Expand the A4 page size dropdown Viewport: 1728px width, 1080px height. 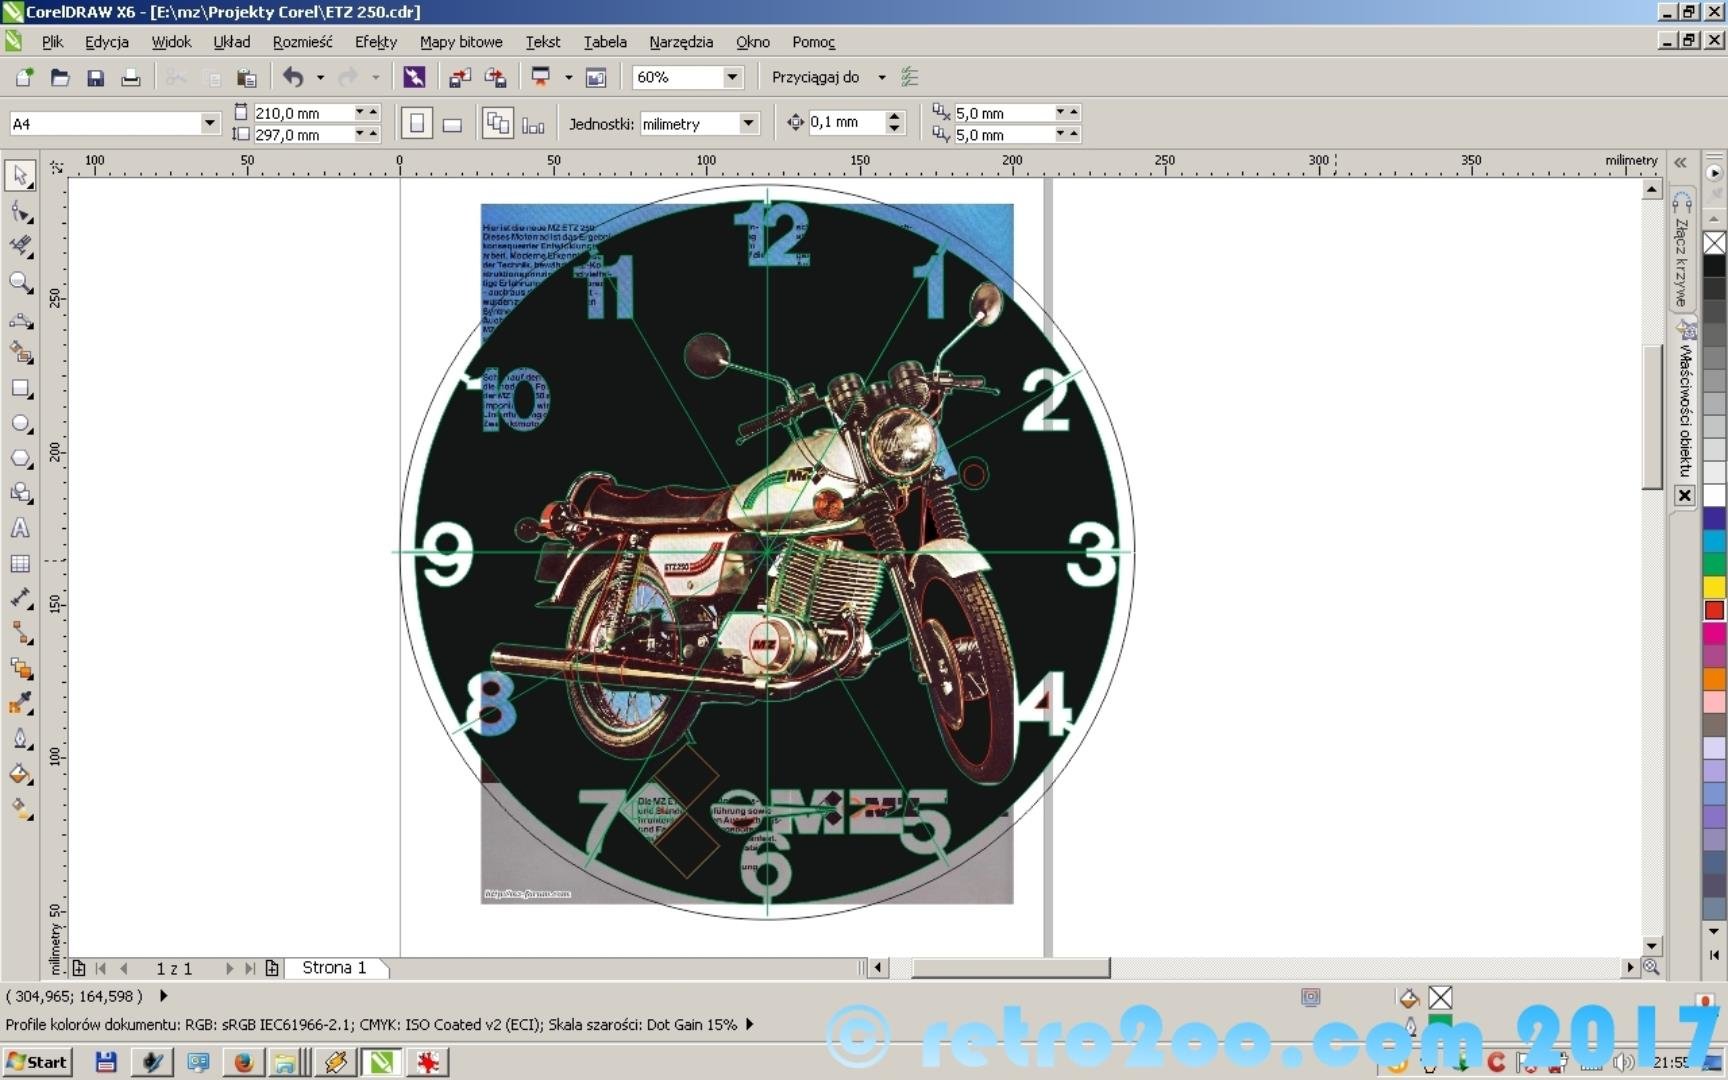tap(209, 123)
